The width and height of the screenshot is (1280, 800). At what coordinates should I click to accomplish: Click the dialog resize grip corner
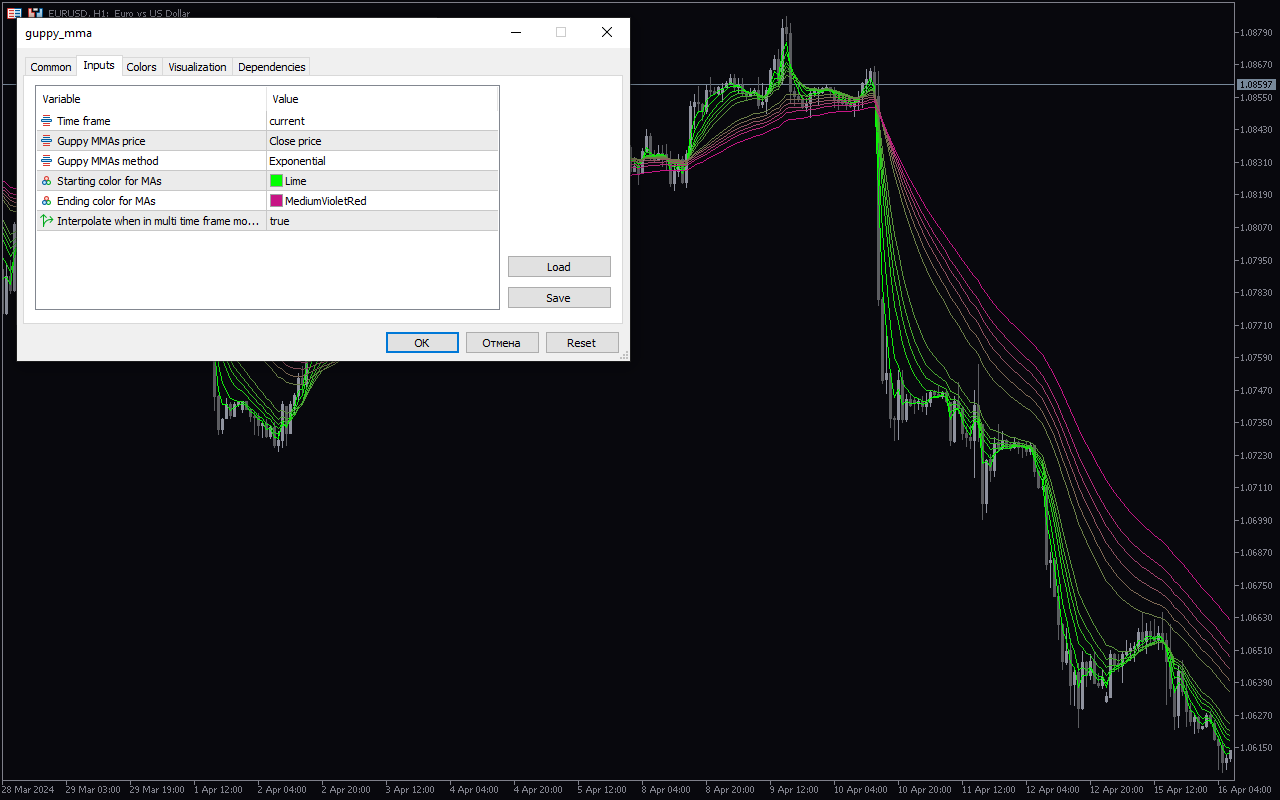[623, 354]
